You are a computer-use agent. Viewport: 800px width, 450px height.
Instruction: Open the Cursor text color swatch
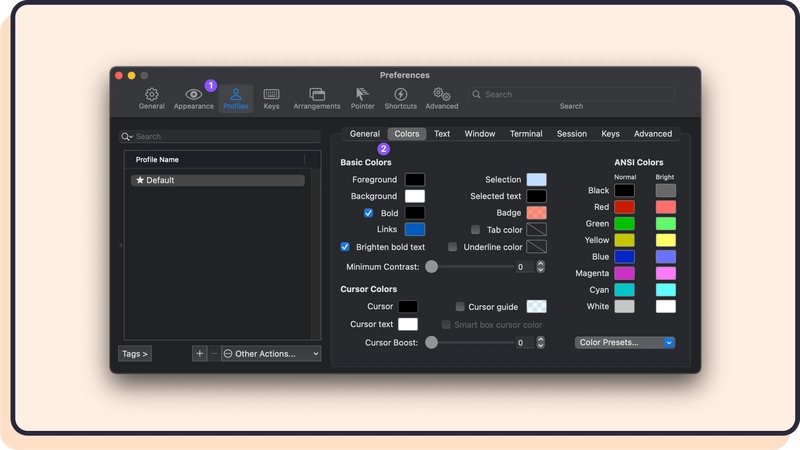pyautogui.click(x=408, y=324)
